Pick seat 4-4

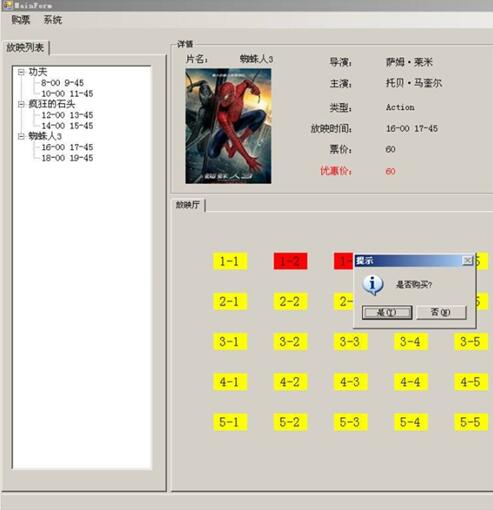(x=411, y=382)
